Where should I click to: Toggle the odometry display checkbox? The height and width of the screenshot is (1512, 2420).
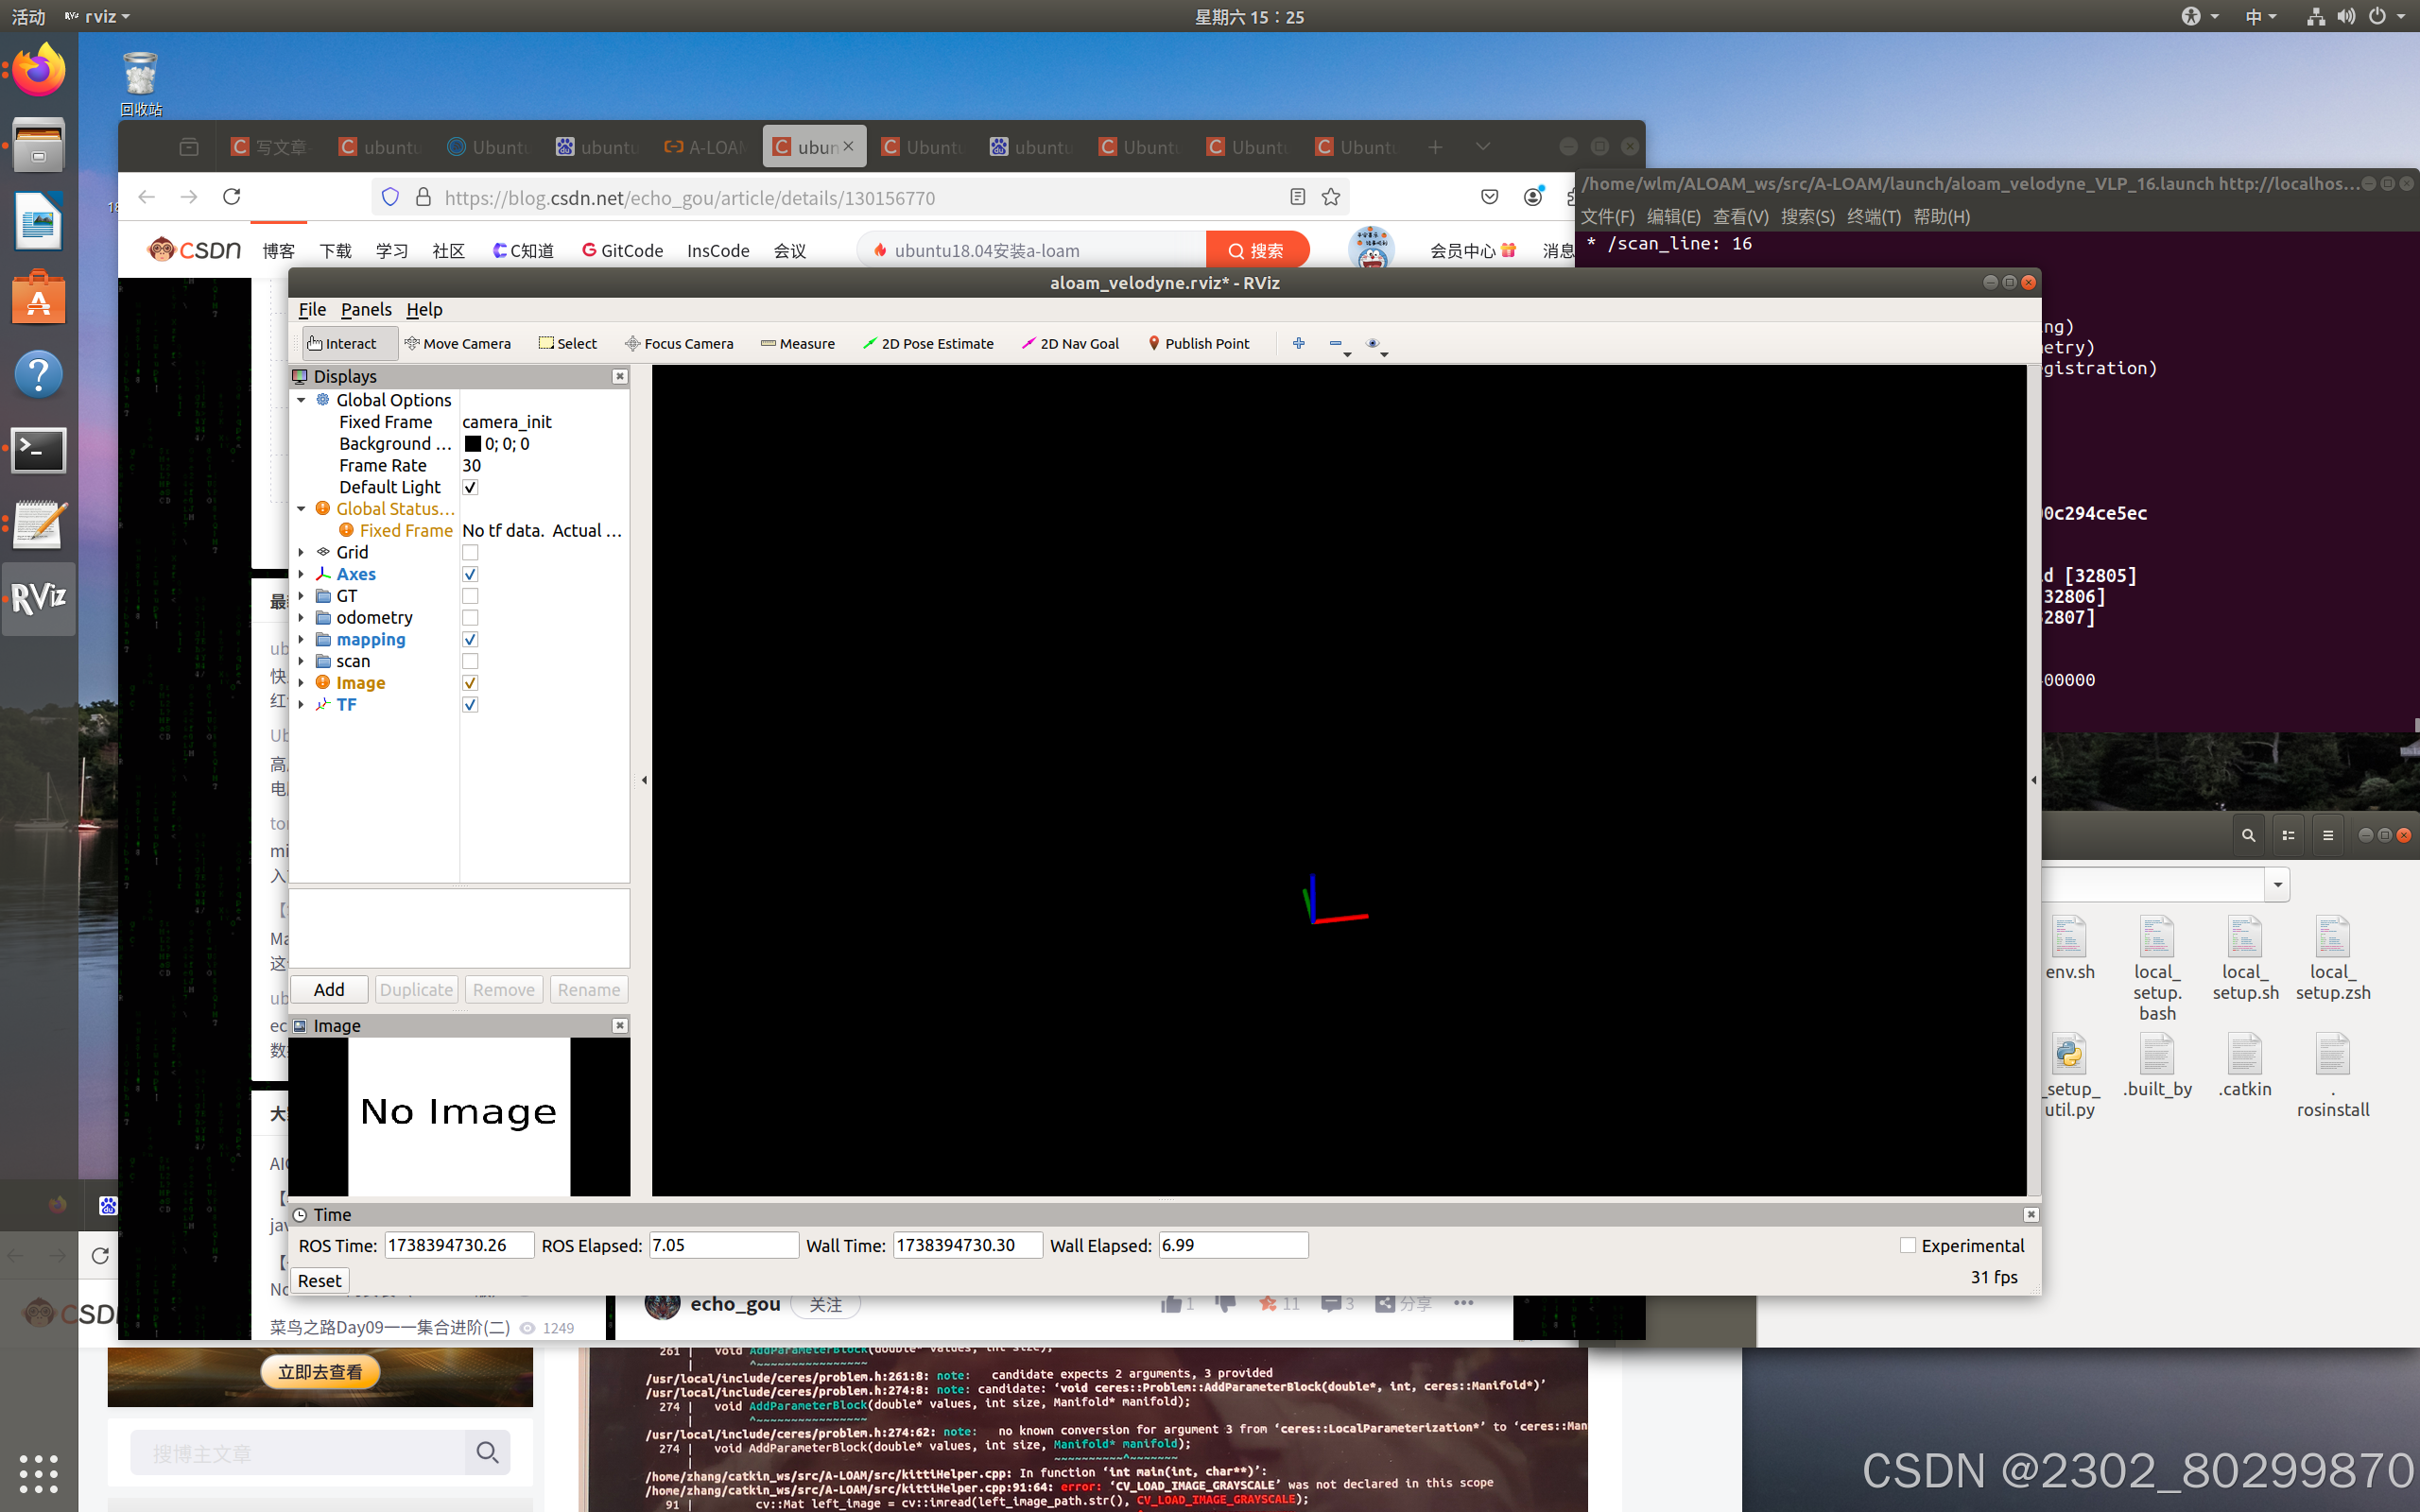(470, 618)
